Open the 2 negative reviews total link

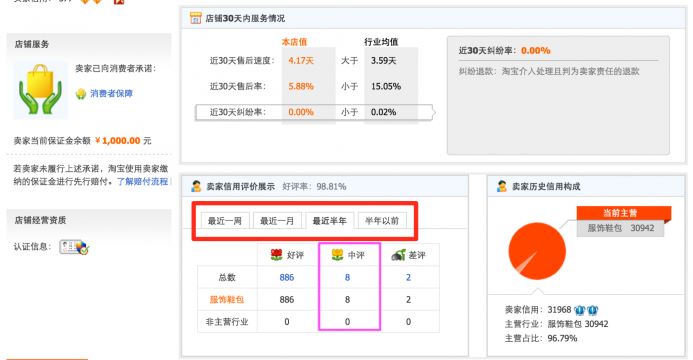tap(408, 277)
